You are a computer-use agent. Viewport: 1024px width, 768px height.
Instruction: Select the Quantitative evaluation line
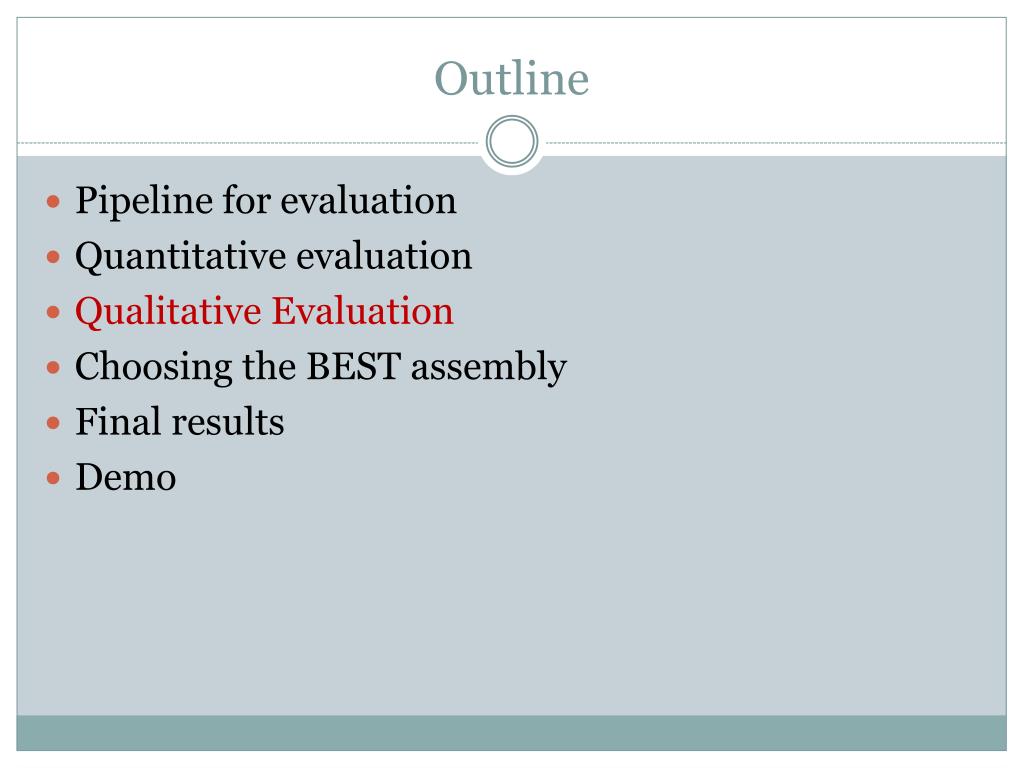(274, 257)
